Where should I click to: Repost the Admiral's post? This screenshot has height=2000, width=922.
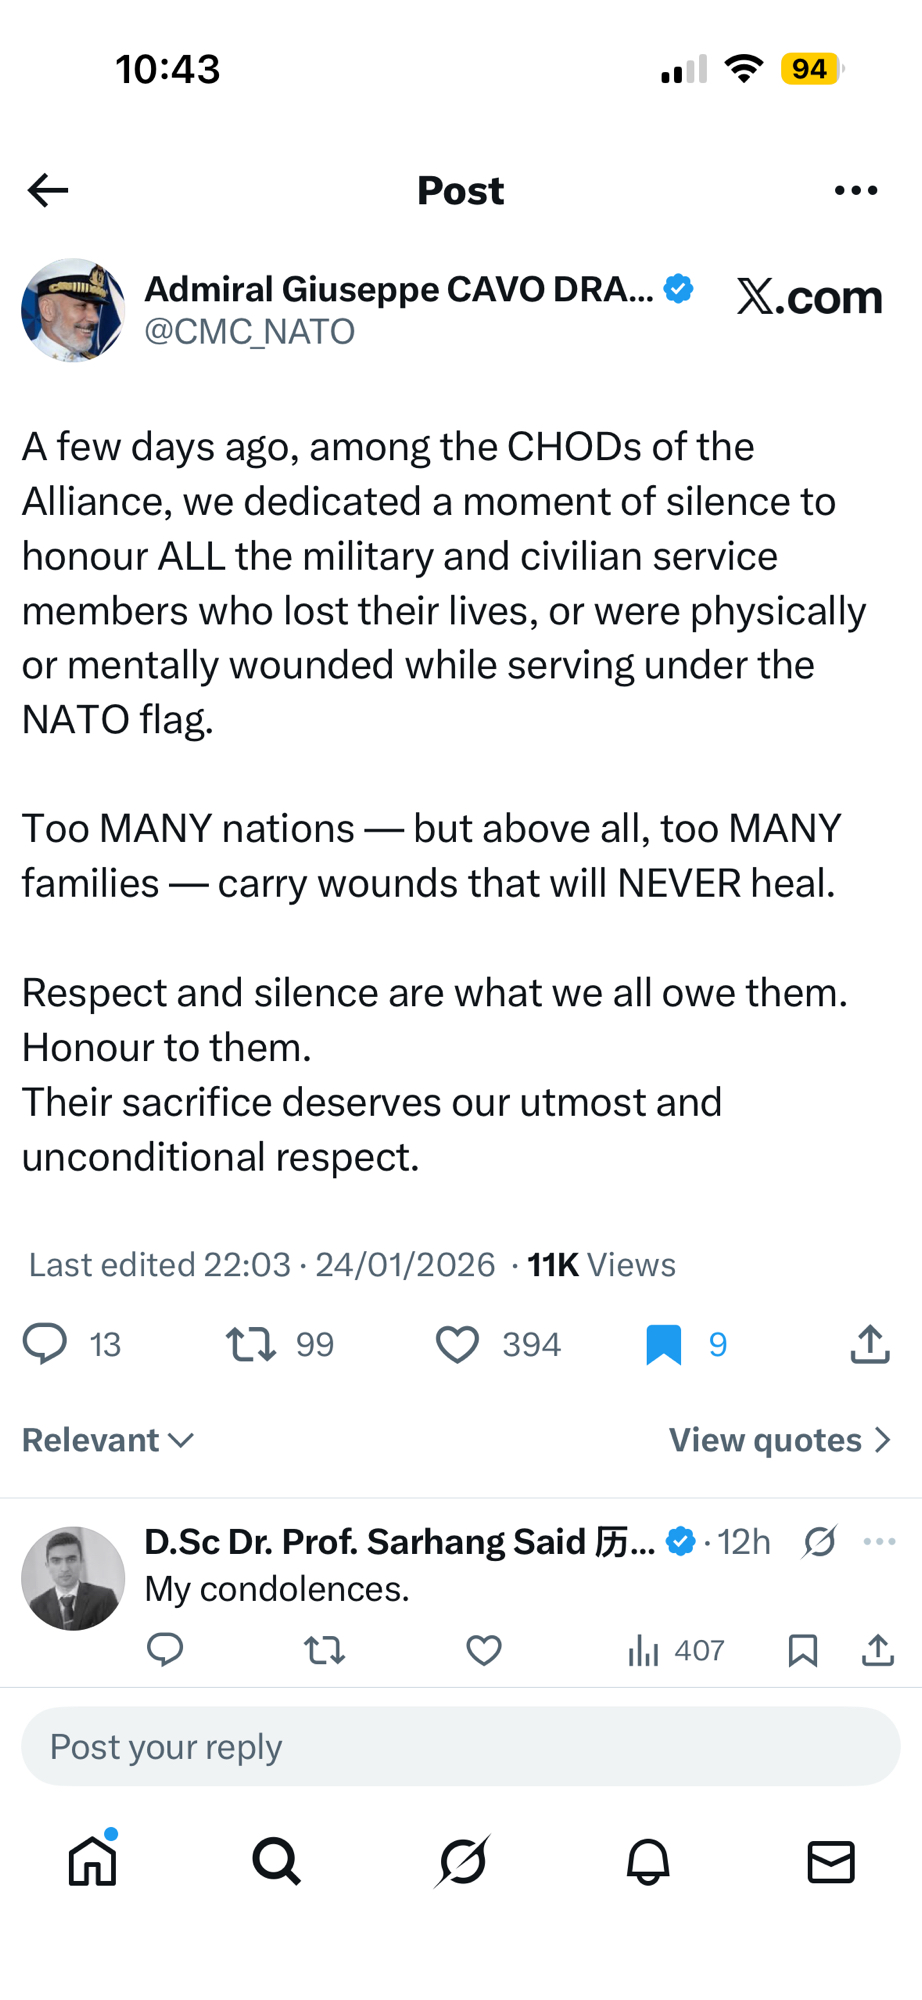click(x=251, y=1344)
